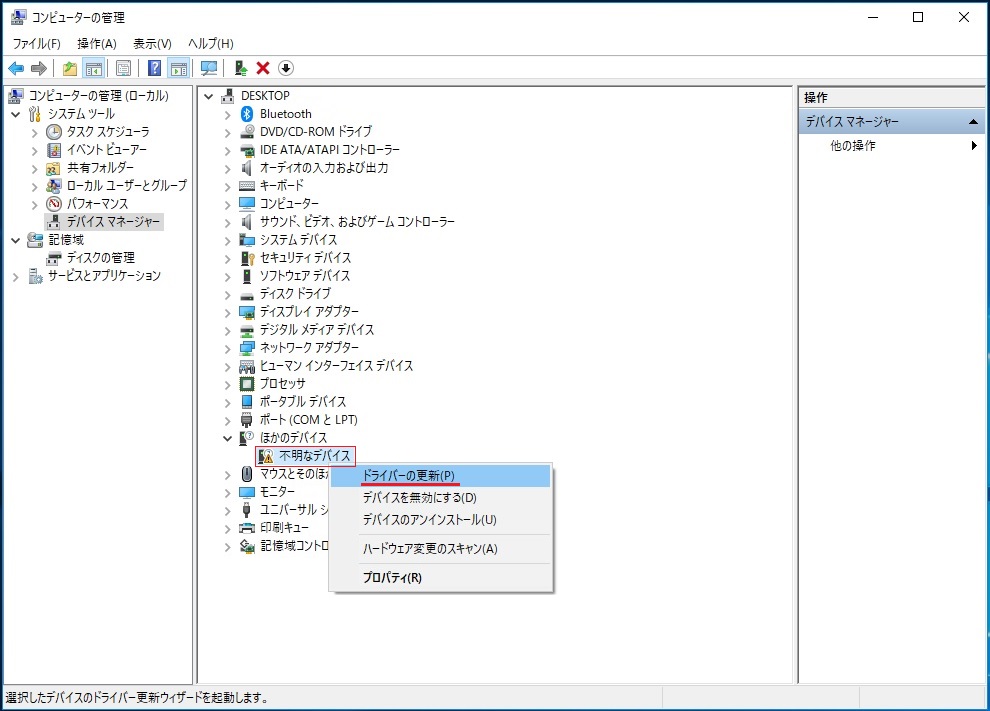Expand the ディスク ドライブ chevron
Image resolution: width=990 pixels, height=711 pixels.
pos(227,295)
